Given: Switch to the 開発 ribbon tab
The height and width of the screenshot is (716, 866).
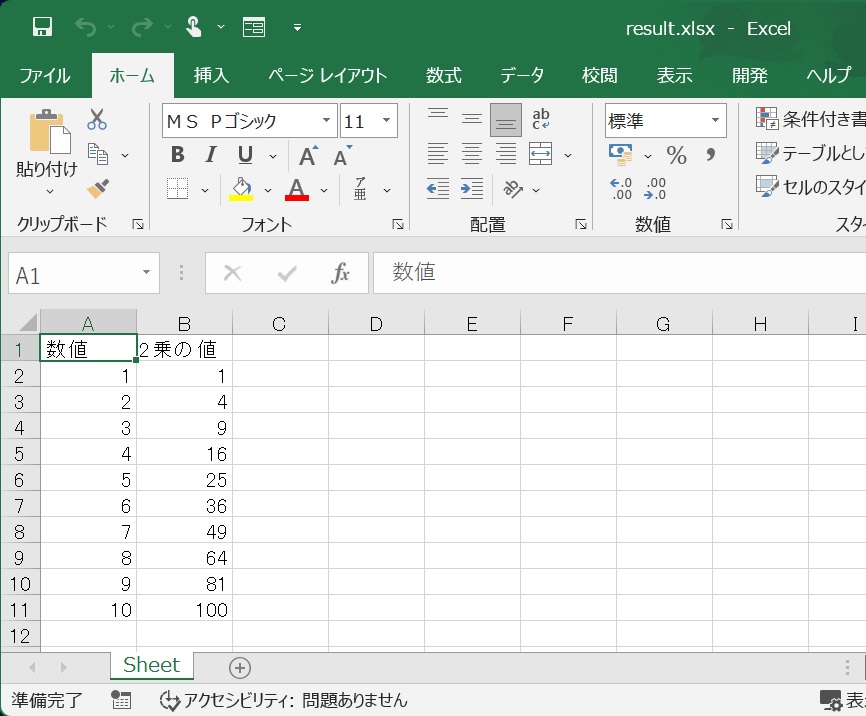Looking at the screenshot, I should (749, 74).
